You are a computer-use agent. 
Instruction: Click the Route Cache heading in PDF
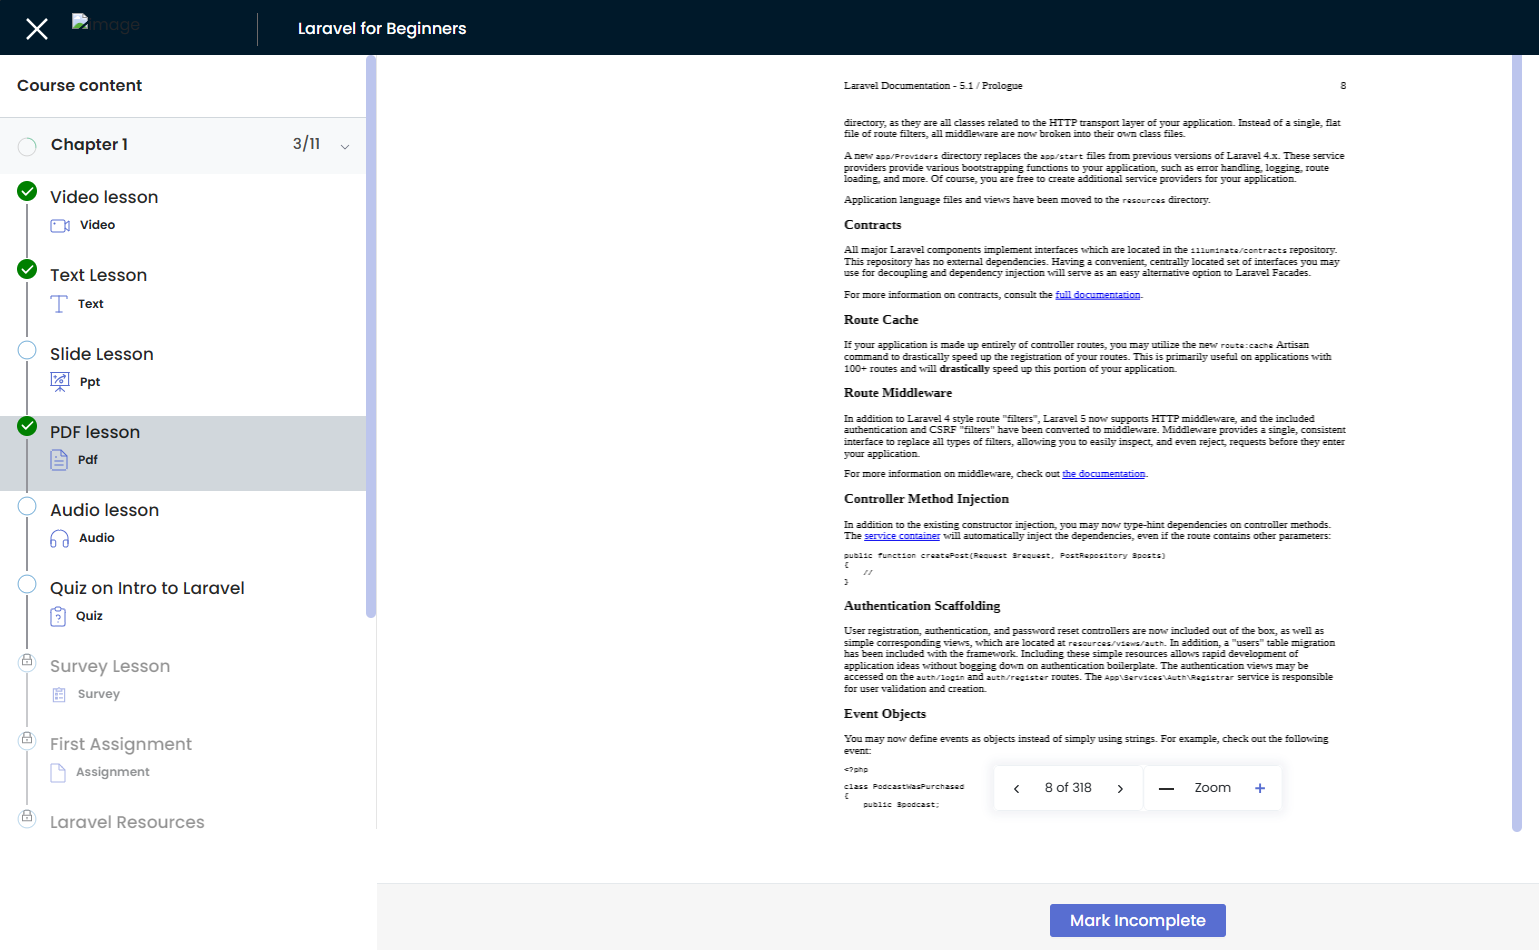pos(881,320)
